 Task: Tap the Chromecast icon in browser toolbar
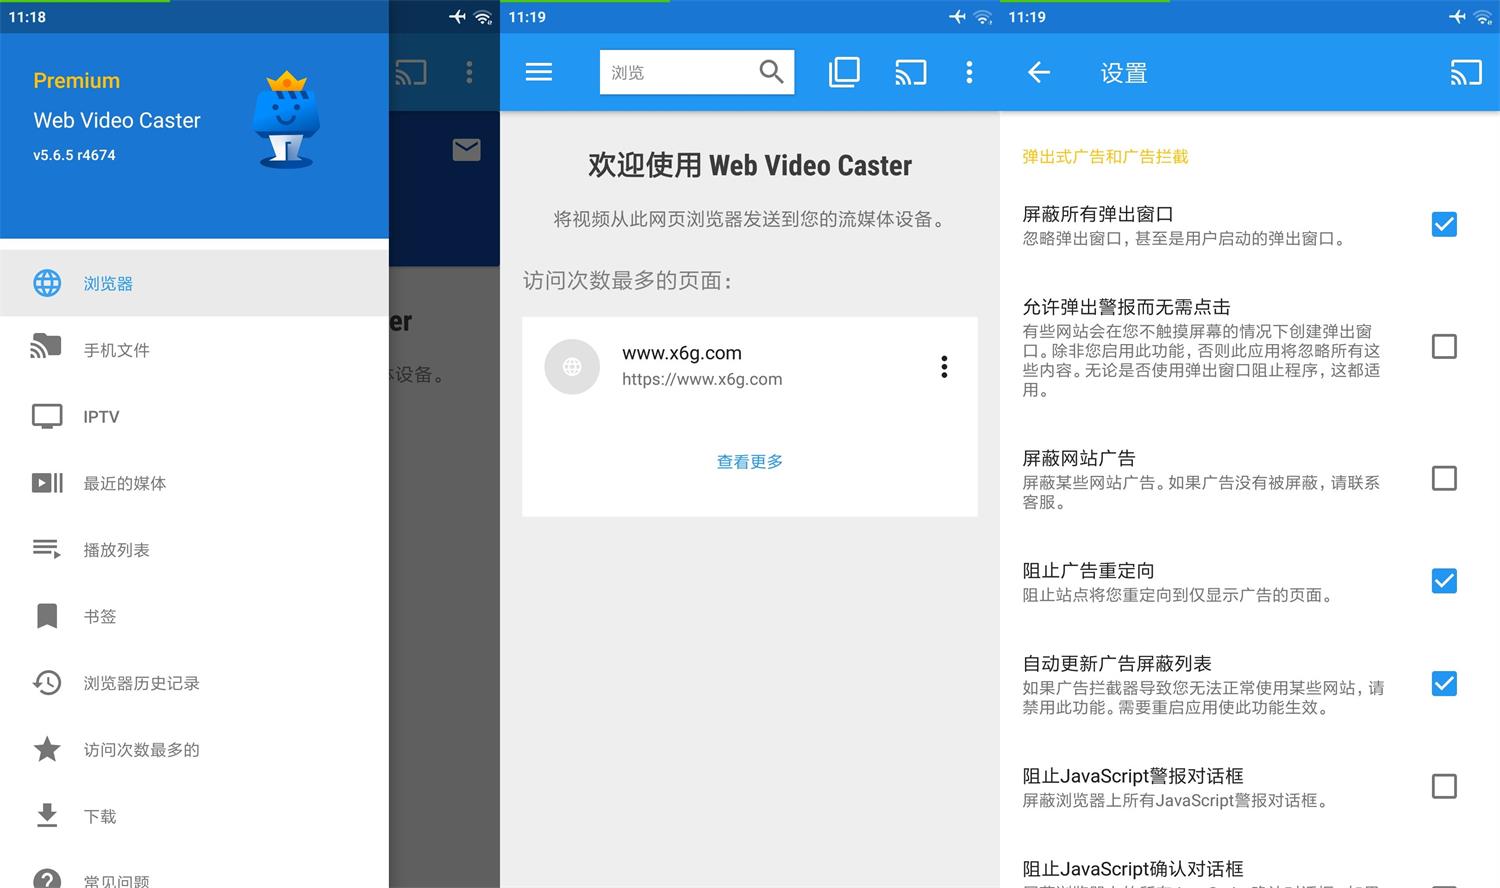pyautogui.click(x=909, y=71)
